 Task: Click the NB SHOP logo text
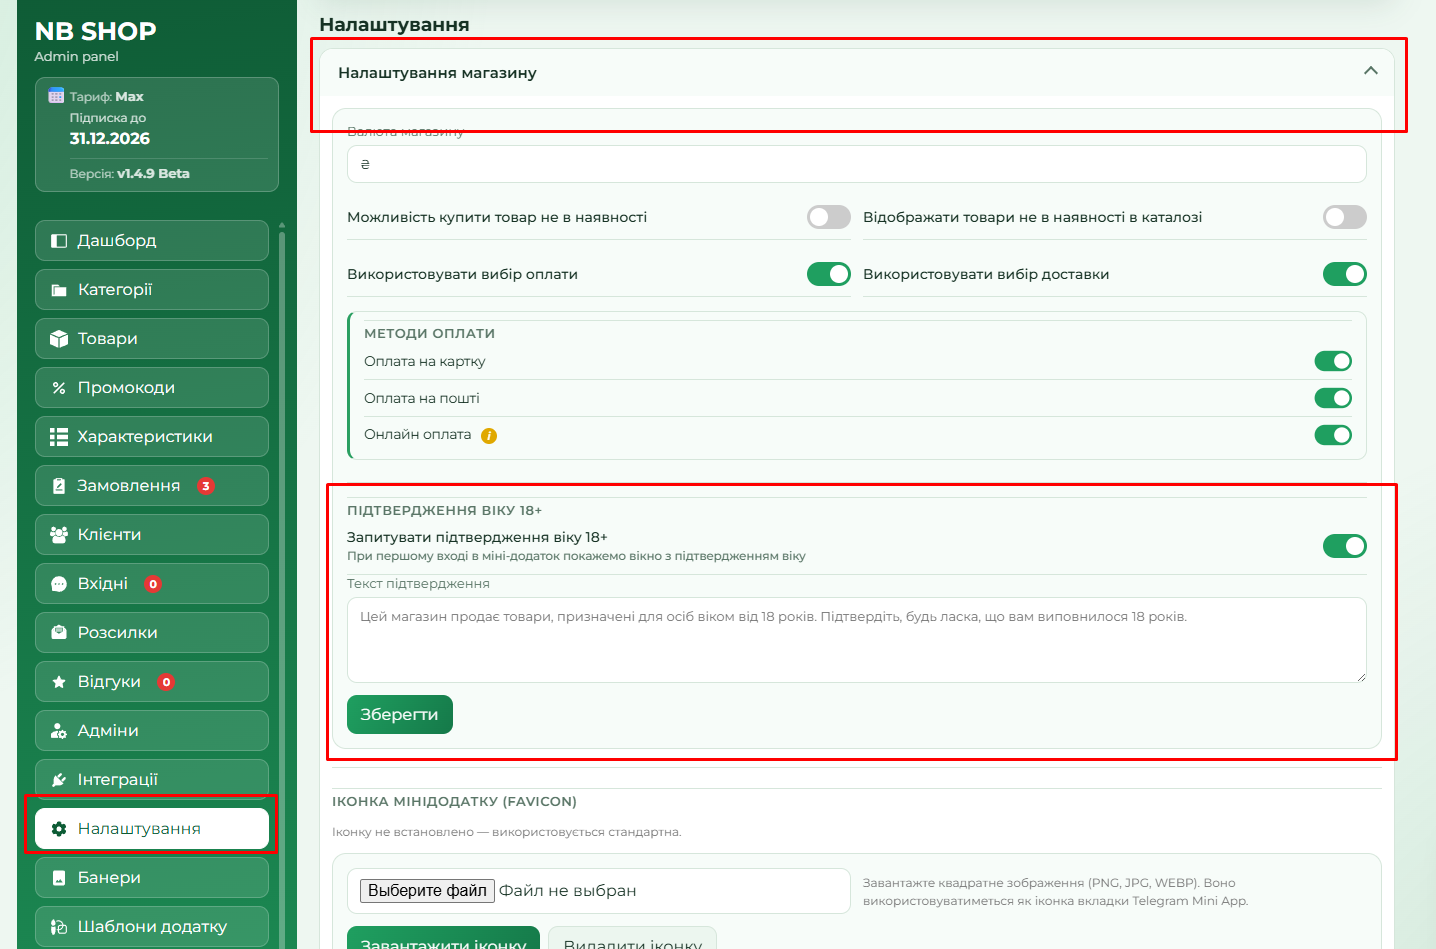(95, 31)
